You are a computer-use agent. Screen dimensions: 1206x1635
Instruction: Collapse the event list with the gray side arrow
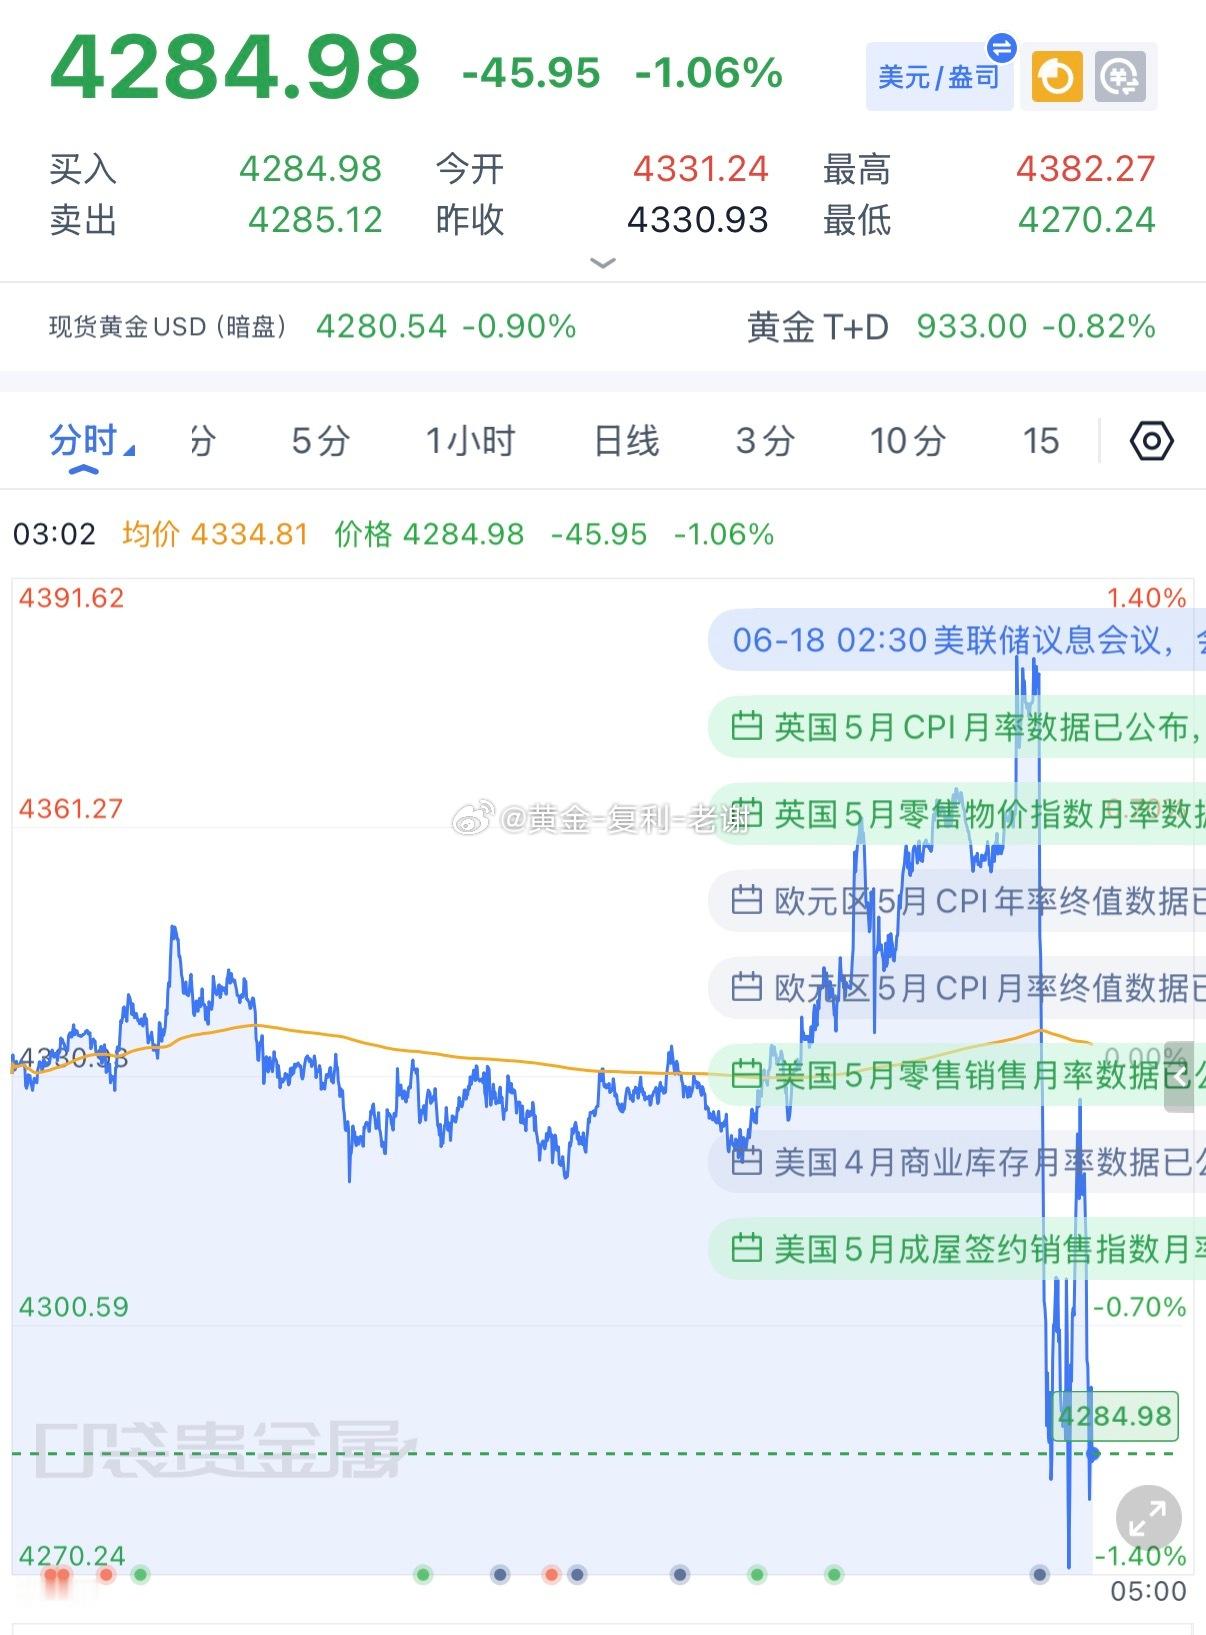tap(1180, 1076)
